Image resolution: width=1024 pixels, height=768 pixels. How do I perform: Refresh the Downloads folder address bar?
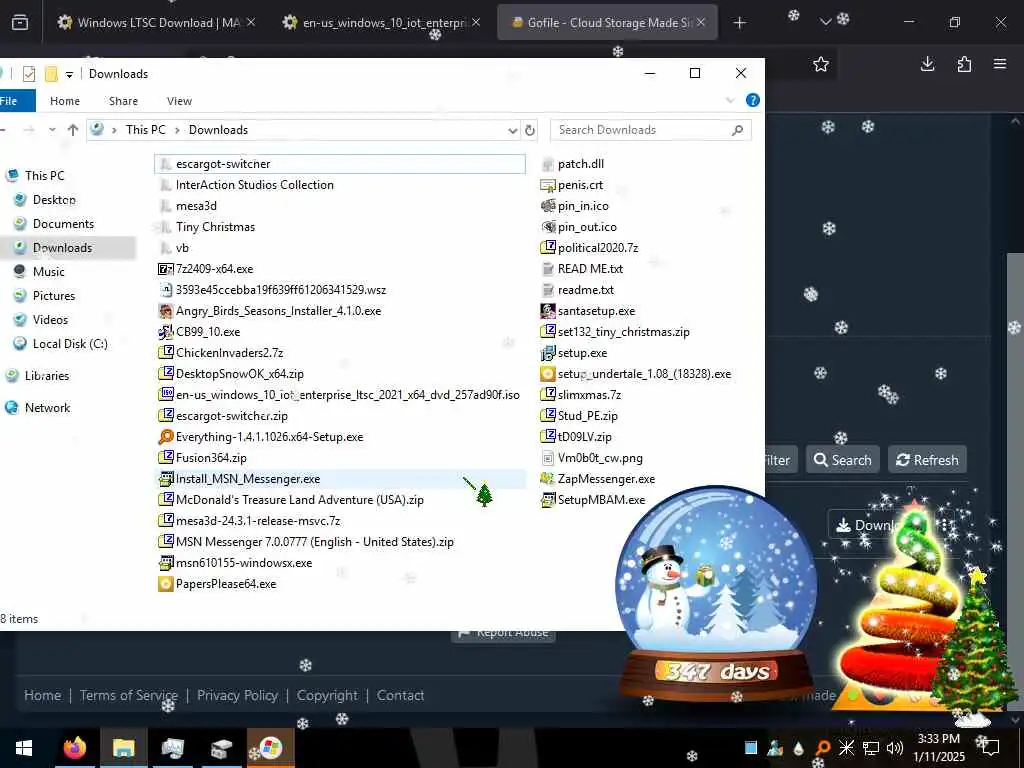point(530,130)
